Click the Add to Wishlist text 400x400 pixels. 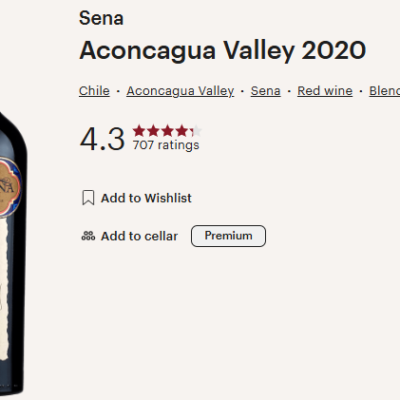tap(146, 198)
